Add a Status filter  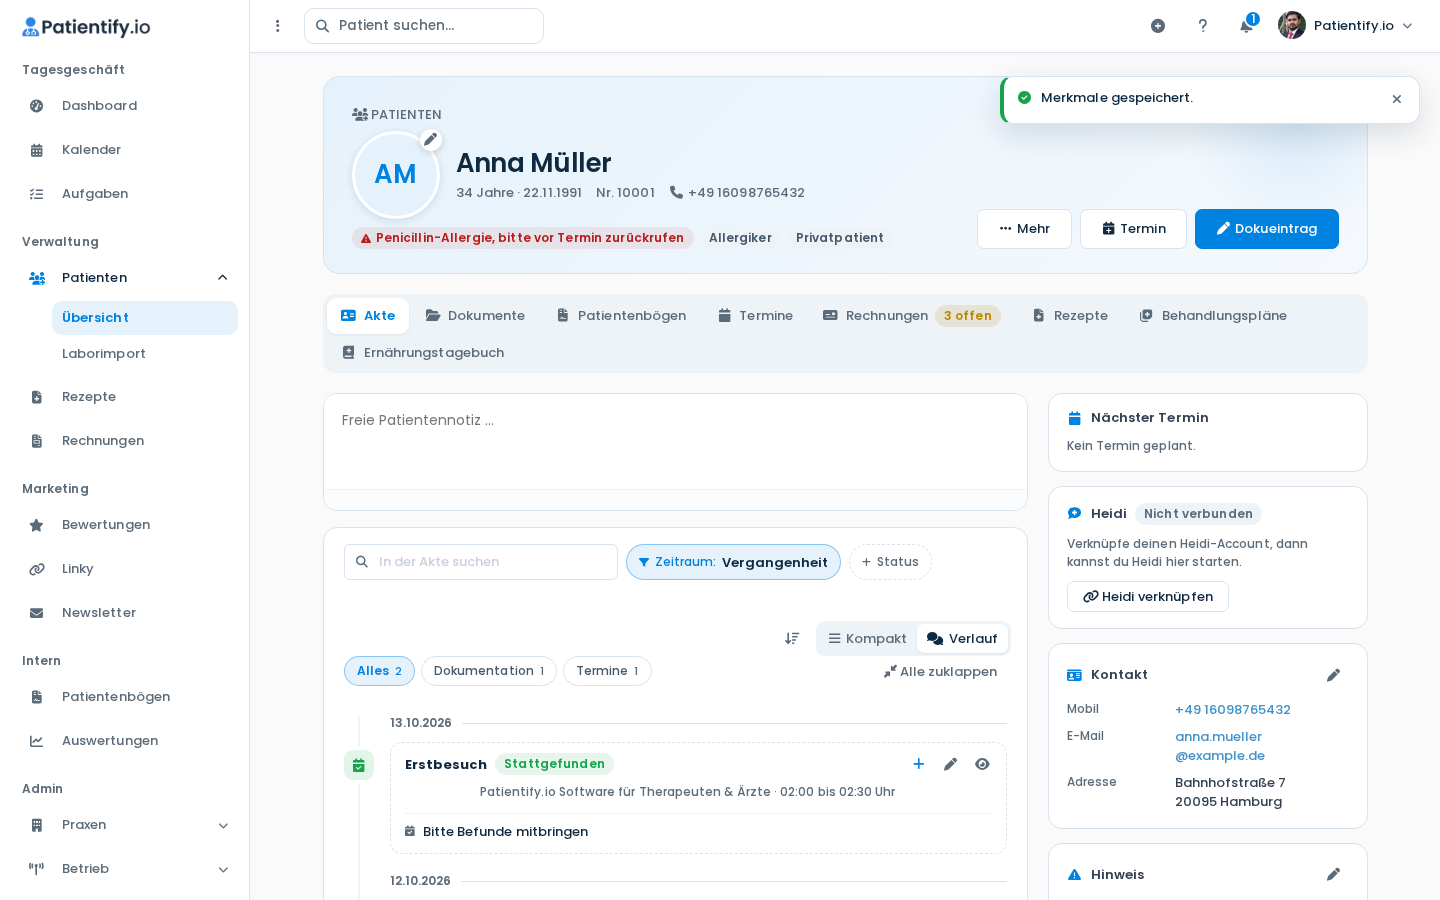pos(890,562)
